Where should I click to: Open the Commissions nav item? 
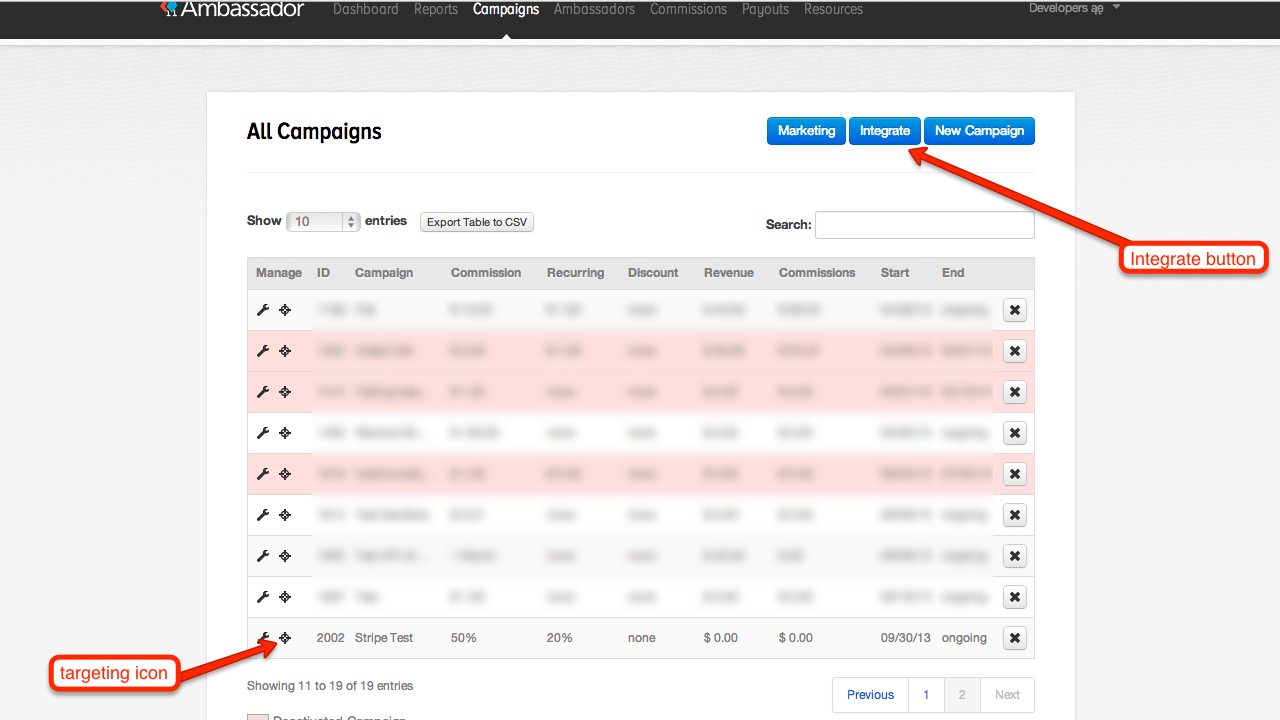(x=688, y=9)
